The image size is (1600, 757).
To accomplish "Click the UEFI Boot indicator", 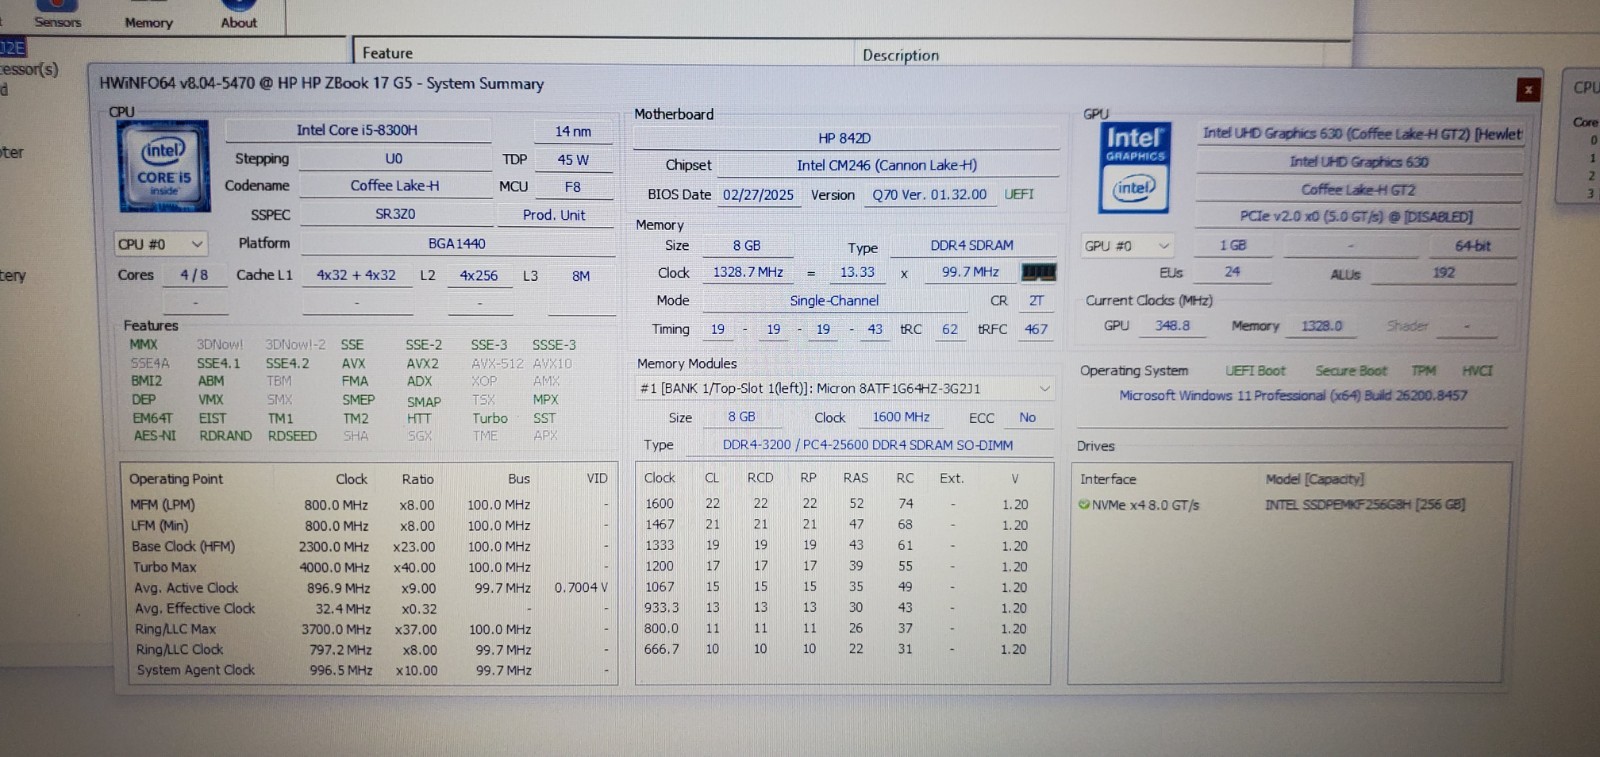I will [1255, 371].
